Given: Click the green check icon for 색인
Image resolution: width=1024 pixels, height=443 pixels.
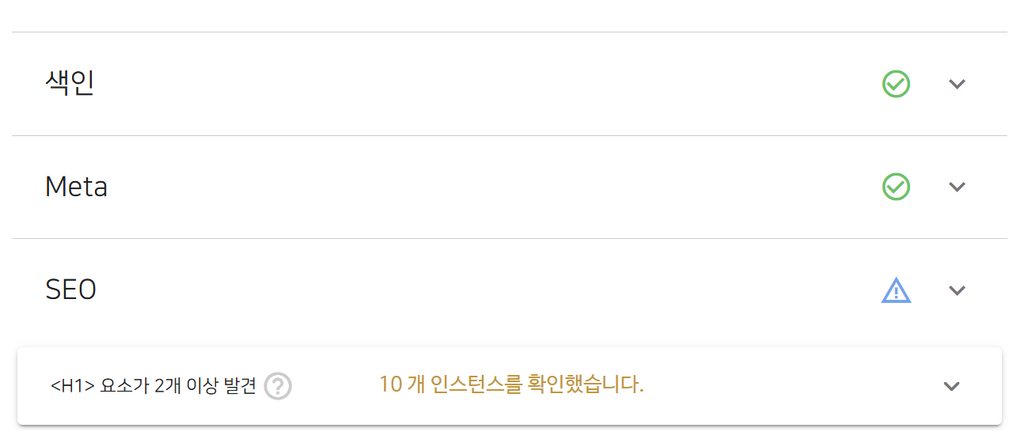Looking at the screenshot, I should tap(896, 84).
